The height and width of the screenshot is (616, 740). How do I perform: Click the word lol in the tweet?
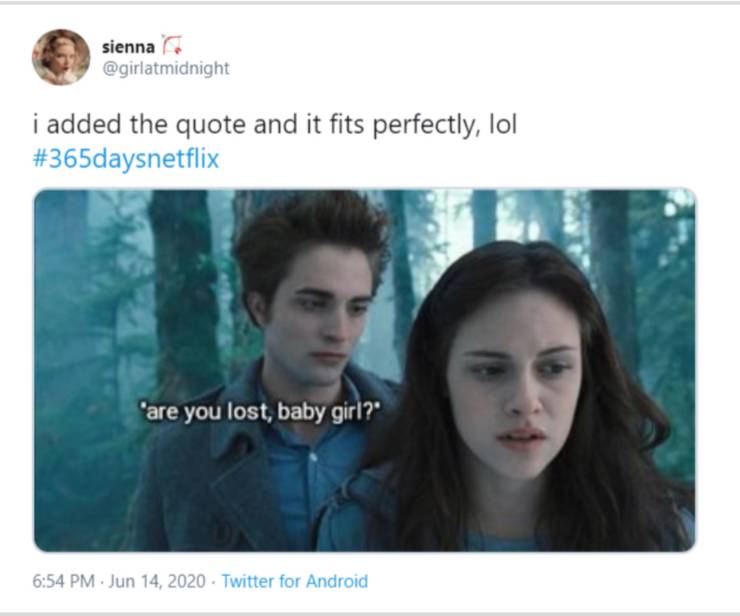click(503, 125)
